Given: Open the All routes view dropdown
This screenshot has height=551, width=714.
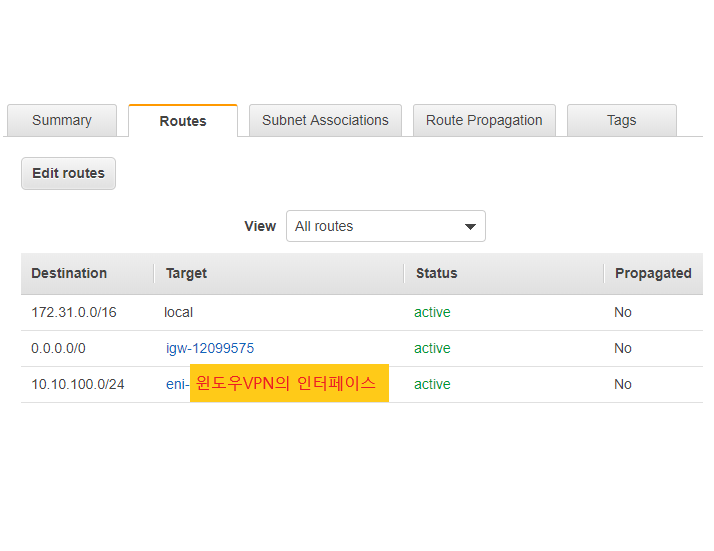Looking at the screenshot, I should click(x=386, y=226).
